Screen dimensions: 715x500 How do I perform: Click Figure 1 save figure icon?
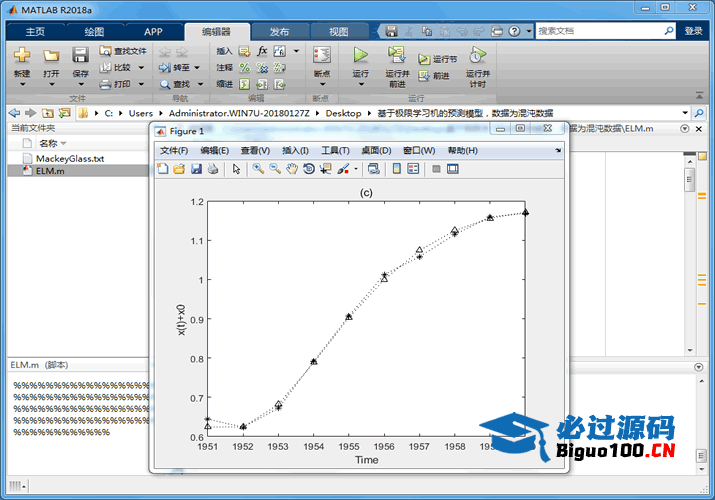coord(196,169)
